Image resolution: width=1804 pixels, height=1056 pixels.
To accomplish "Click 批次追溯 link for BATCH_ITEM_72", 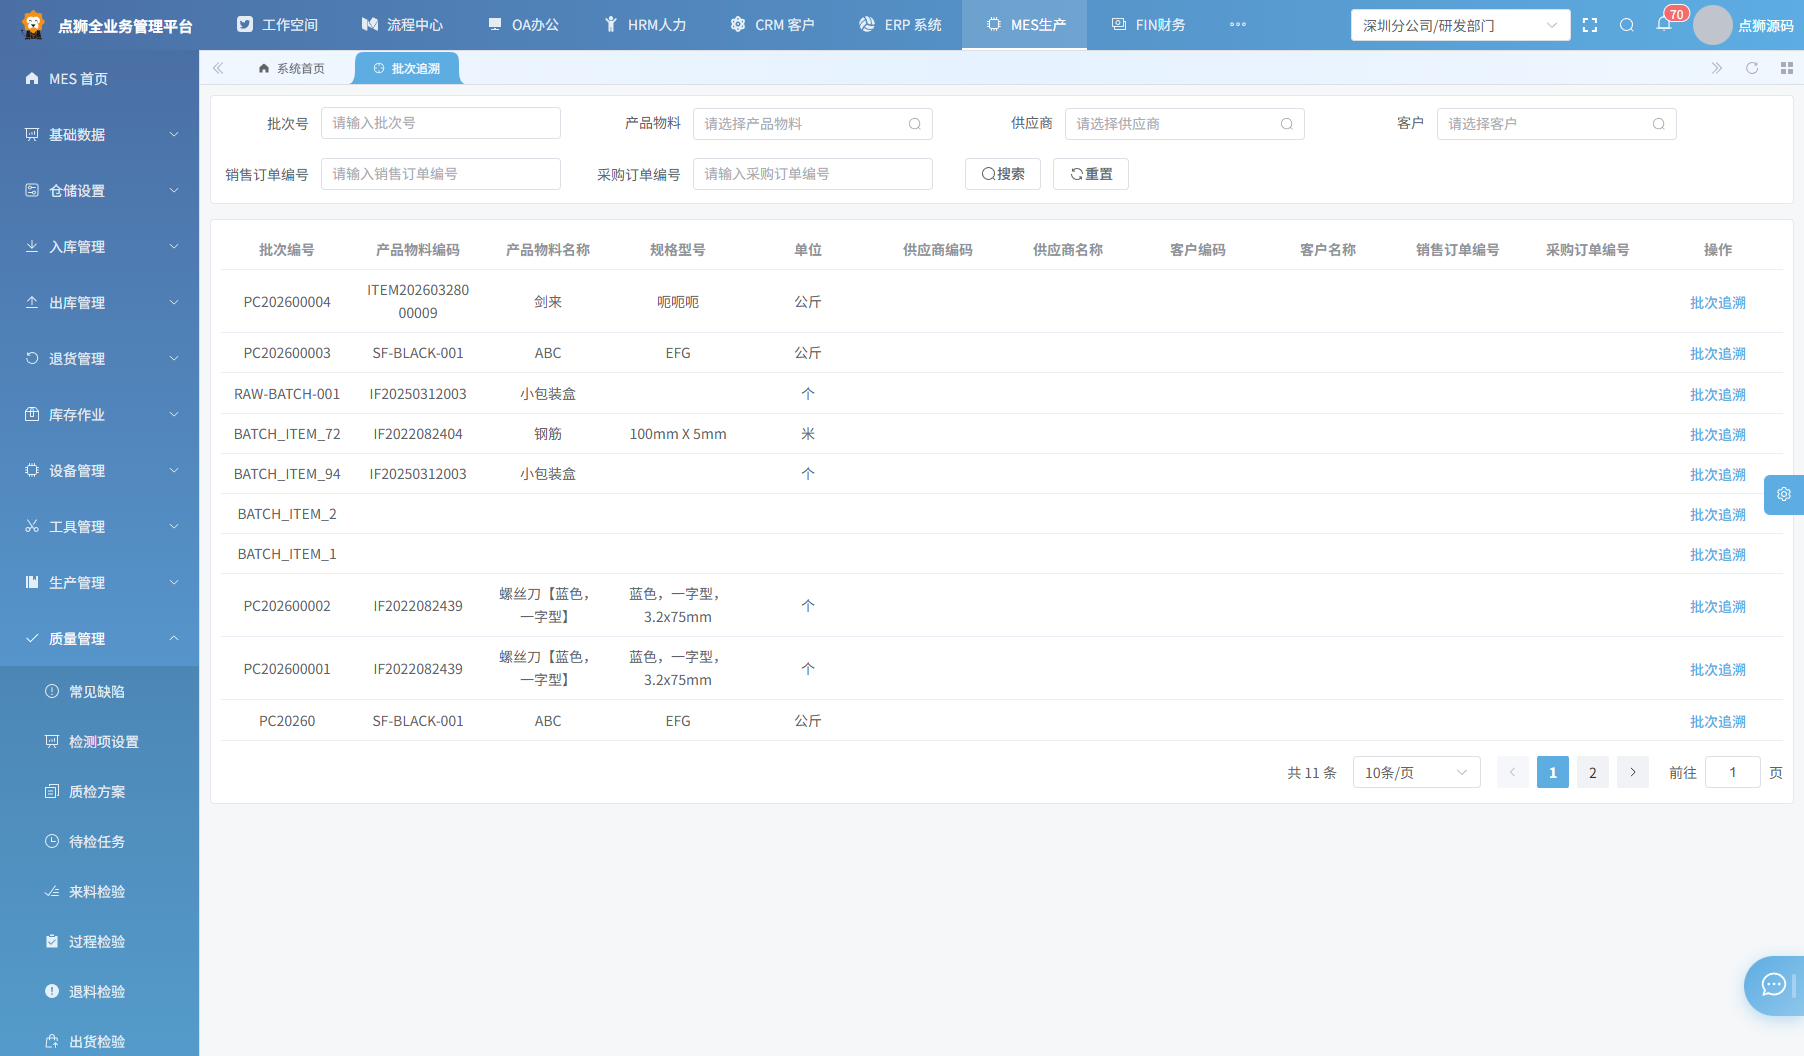I will point(1717,434).
